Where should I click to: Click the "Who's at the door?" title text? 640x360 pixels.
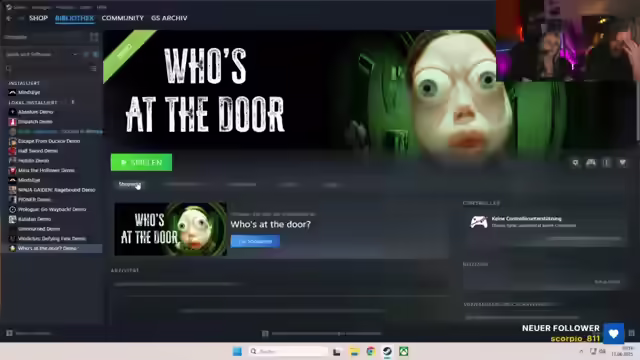tap(271, 224)
